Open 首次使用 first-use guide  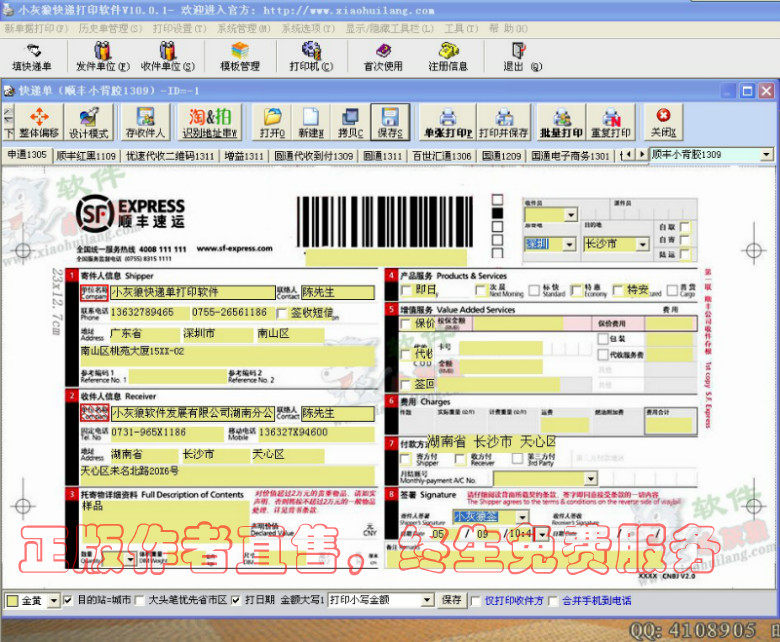pyautogui.click(x=383, y=57)
